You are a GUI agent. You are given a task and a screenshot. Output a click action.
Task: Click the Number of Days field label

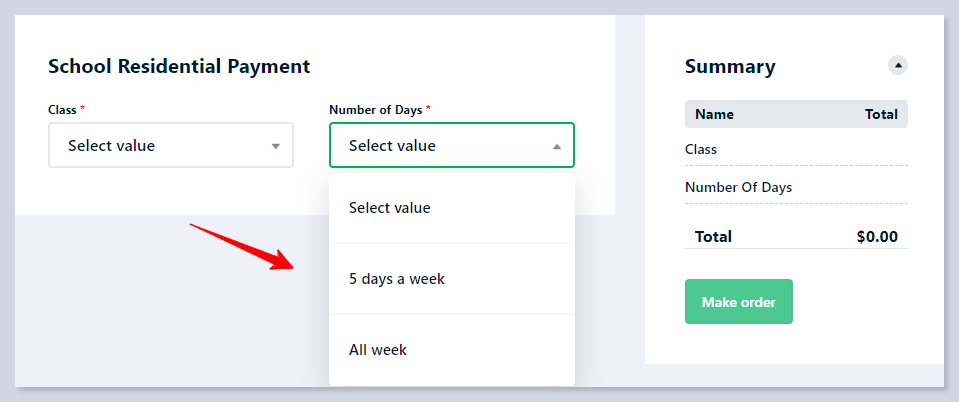[x=376, y=109]
